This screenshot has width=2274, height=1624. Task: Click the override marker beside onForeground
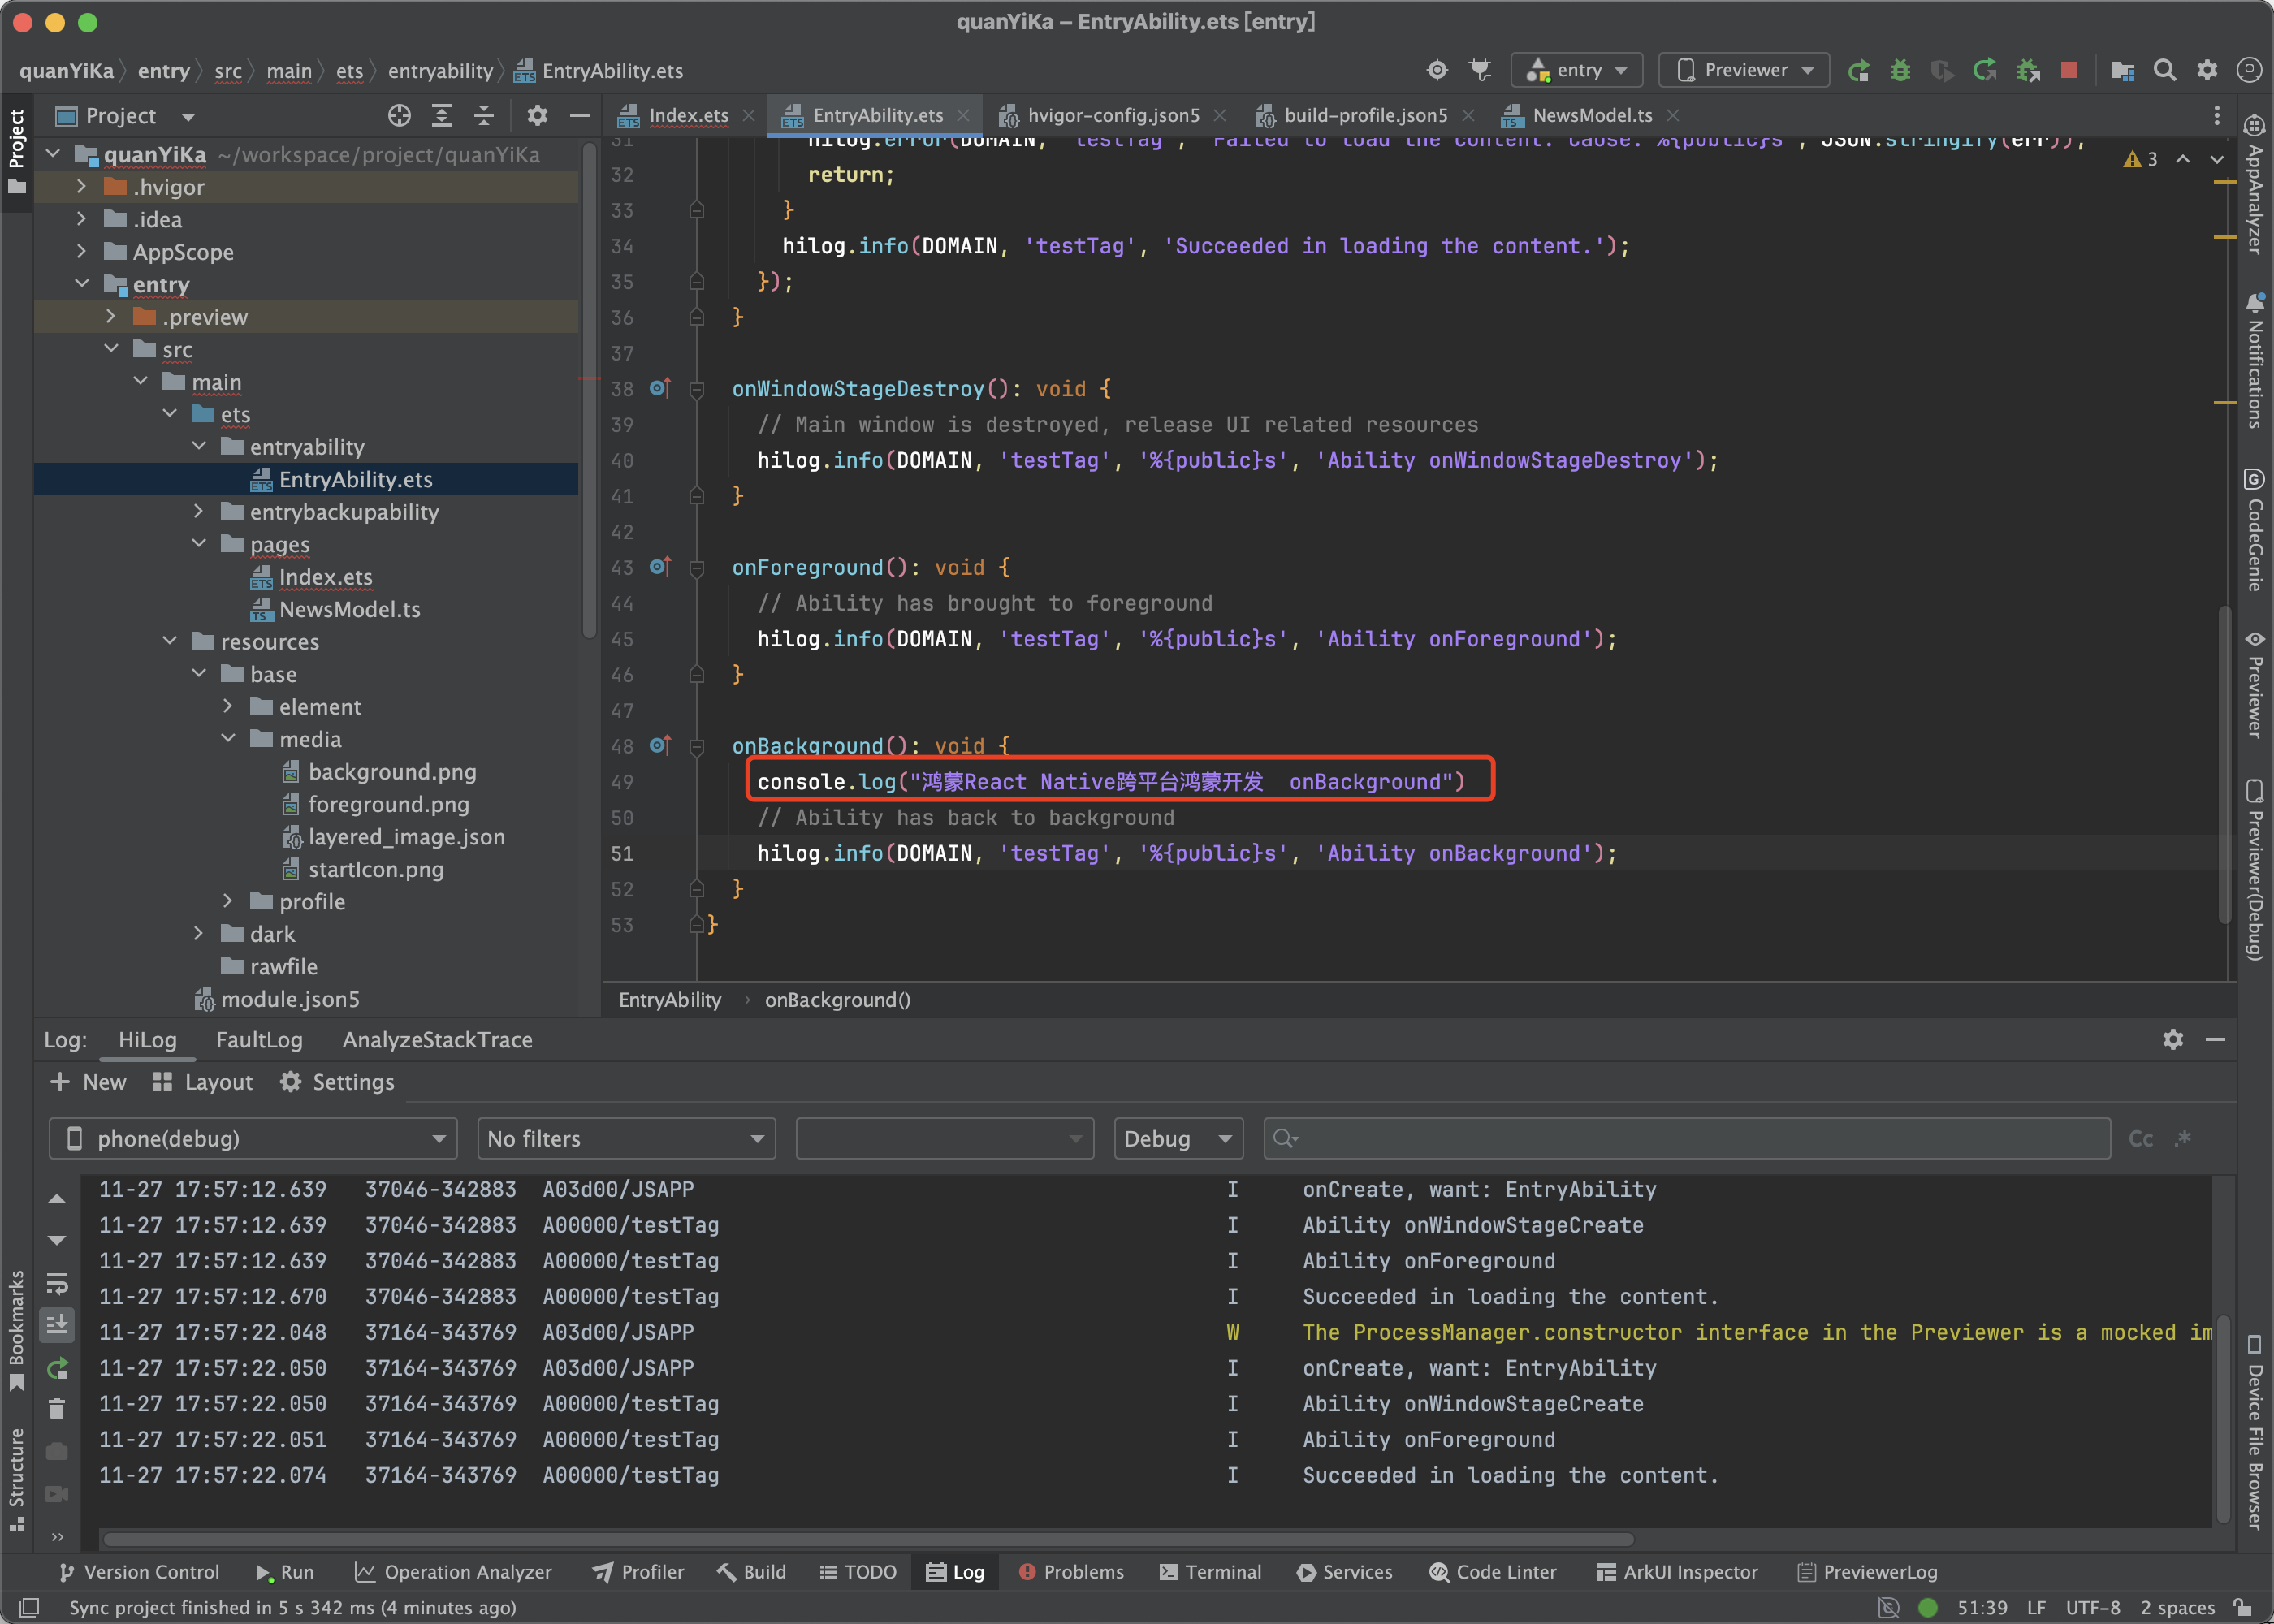click(x=660, y=567)
